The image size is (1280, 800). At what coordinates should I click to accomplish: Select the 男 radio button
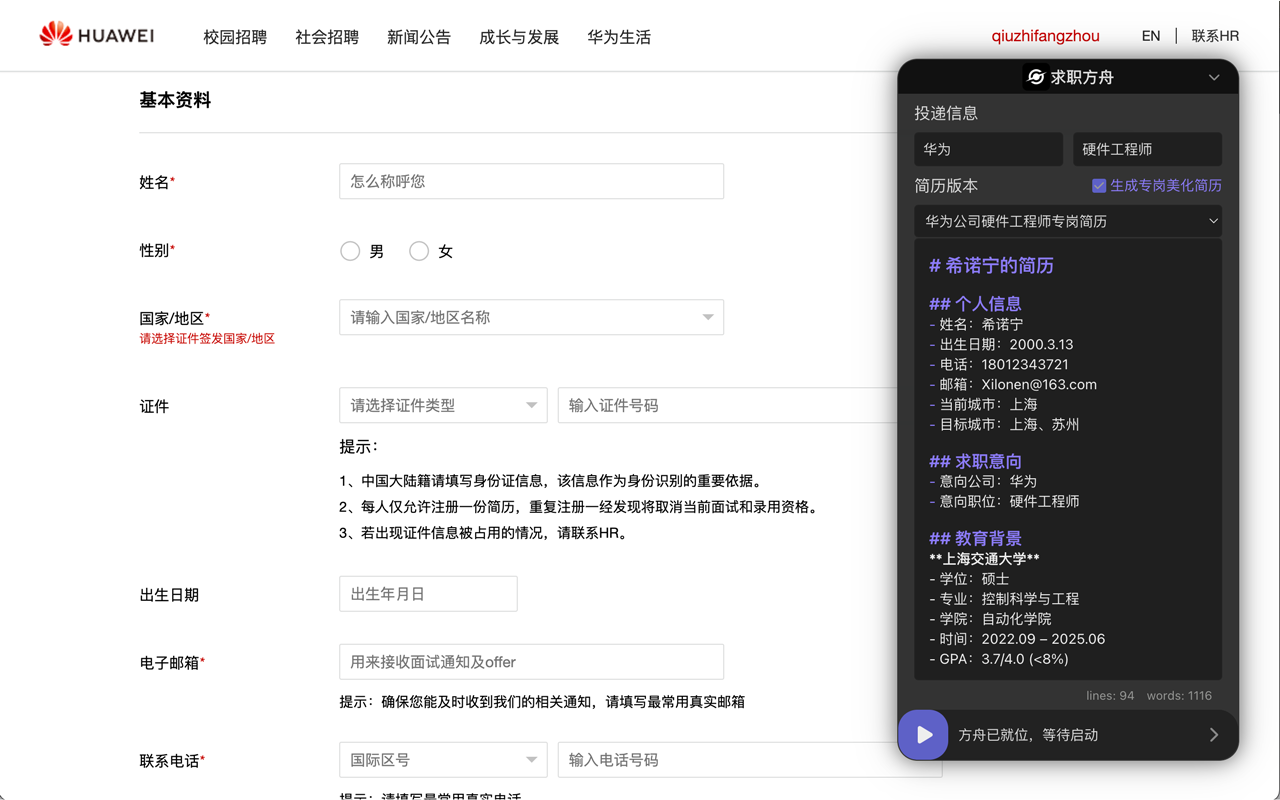[350, 251]
